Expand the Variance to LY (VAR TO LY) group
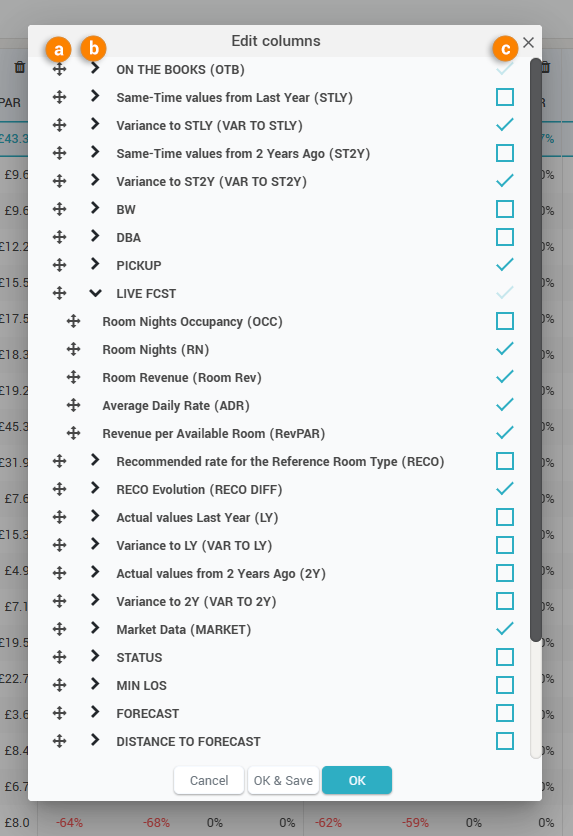Viewport: 573px width, 836px height. (x=95, y=544)
